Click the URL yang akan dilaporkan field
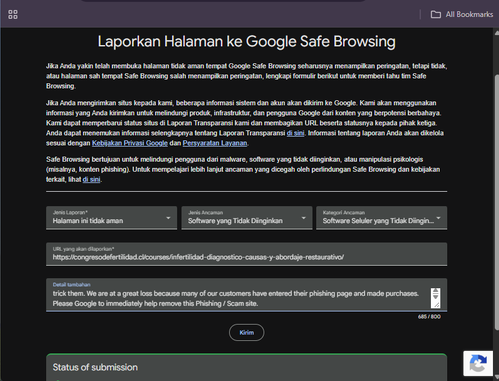499x381 pixels. click(x=247, y=254)
